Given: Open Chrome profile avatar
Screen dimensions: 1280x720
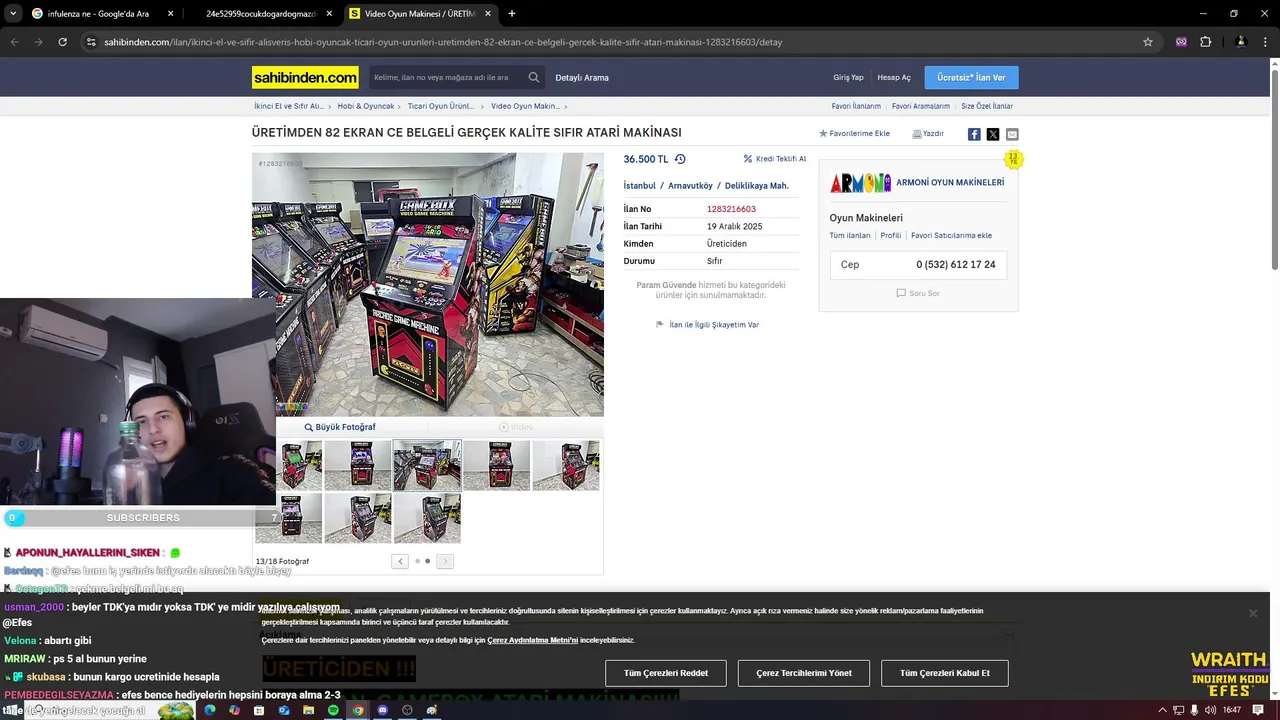Looking at the screenshot, I should point(1241,42).
